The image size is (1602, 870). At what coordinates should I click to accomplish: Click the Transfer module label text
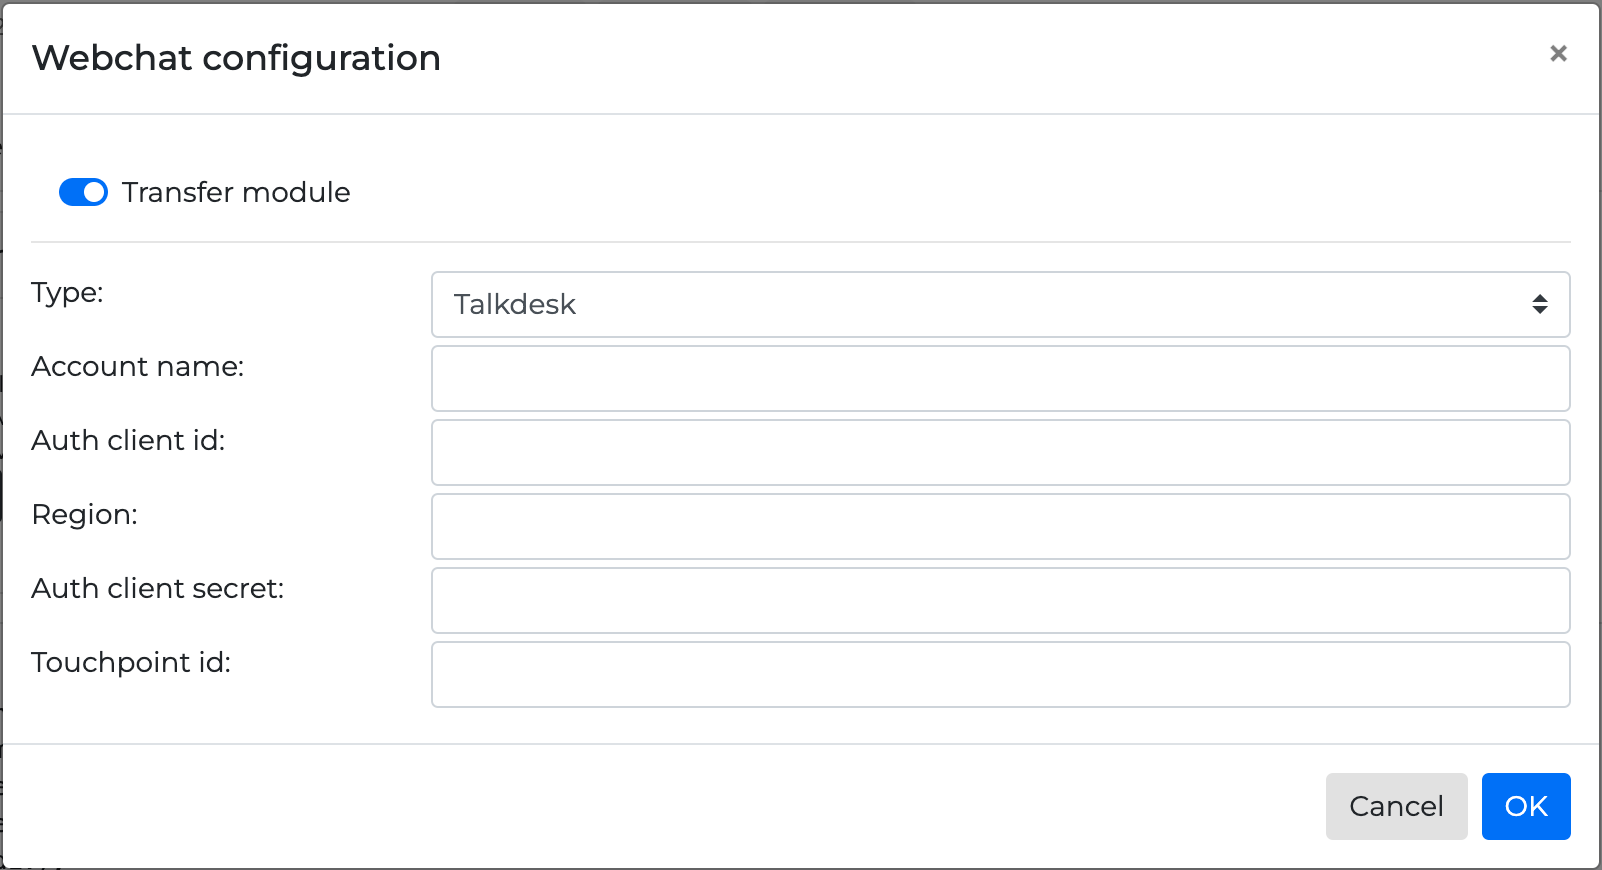click(x=236, y=192)
